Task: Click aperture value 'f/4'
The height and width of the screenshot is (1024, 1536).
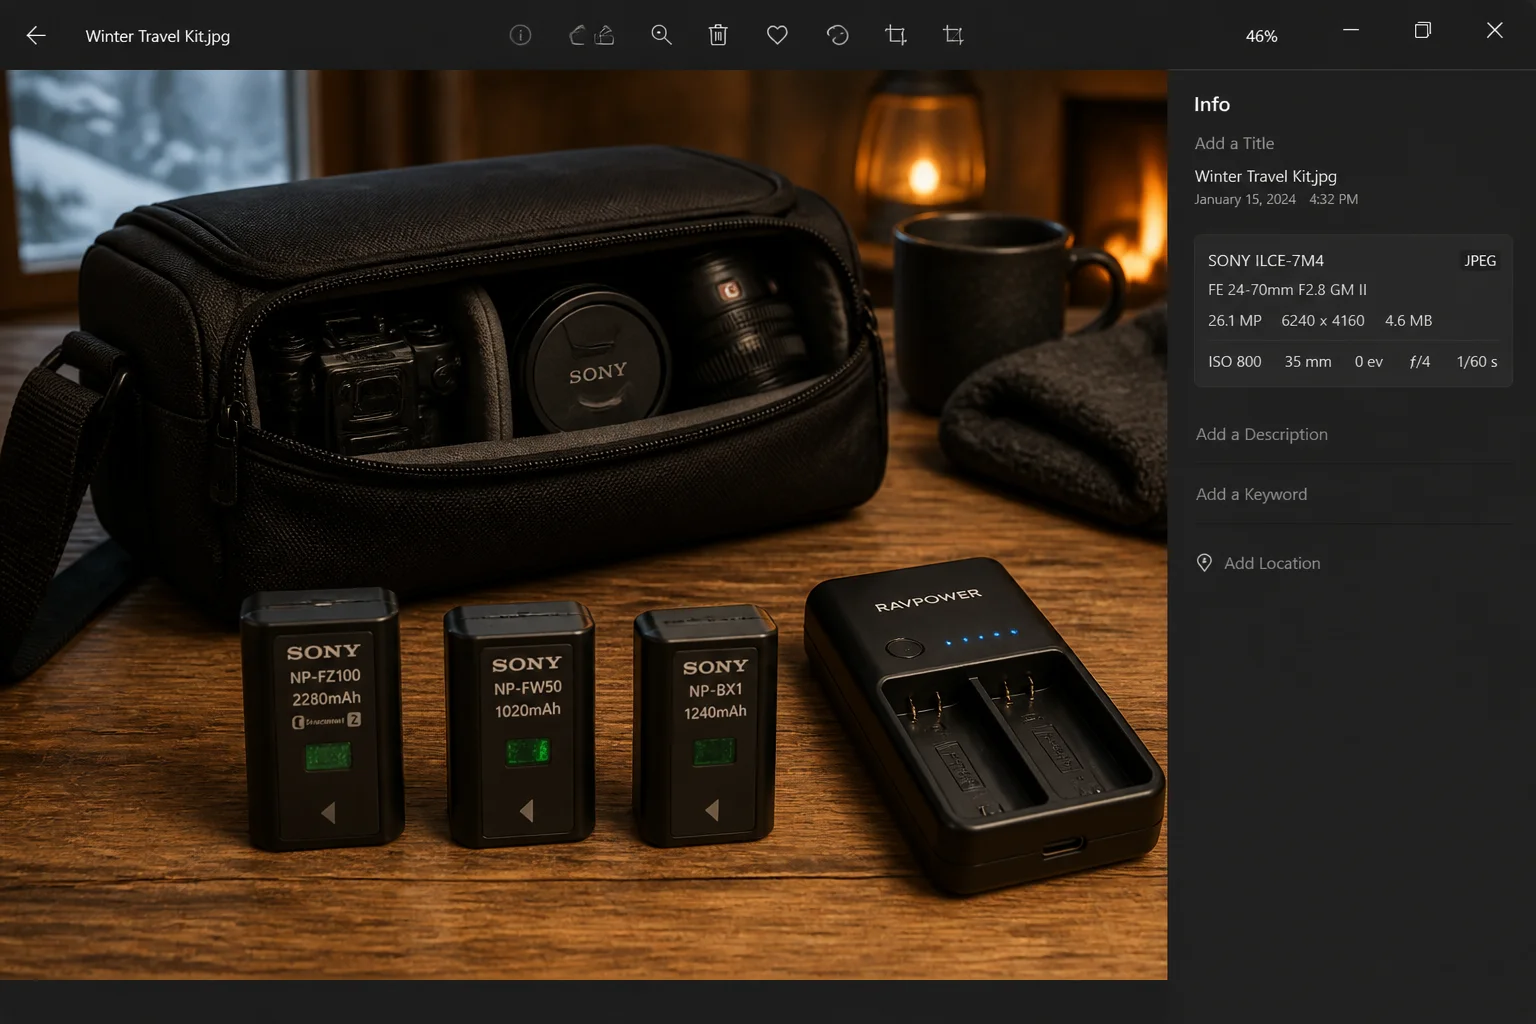Action: pyautogui.click(x=1419, y=361)
